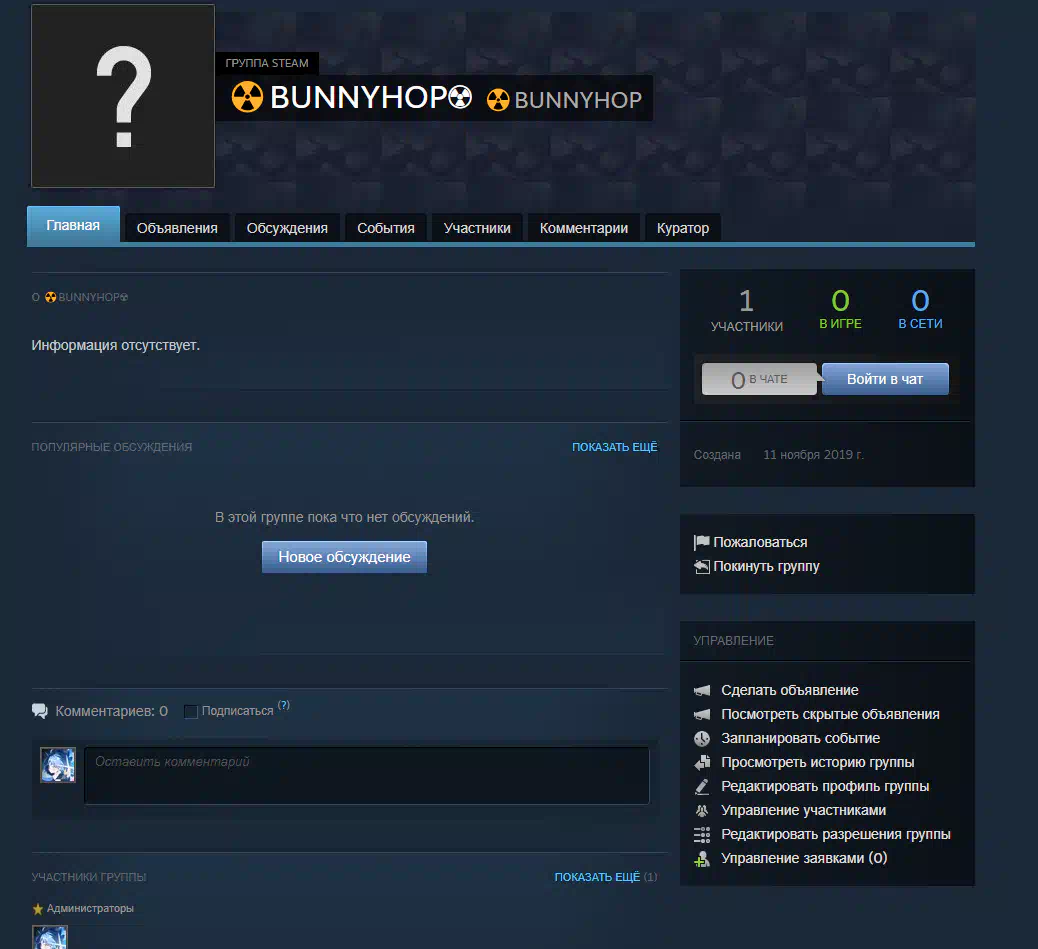Image resolution: width=1038 pixels, height=949 pixels.
Task: Click the Создана label
Action: (x=717, y=455)
